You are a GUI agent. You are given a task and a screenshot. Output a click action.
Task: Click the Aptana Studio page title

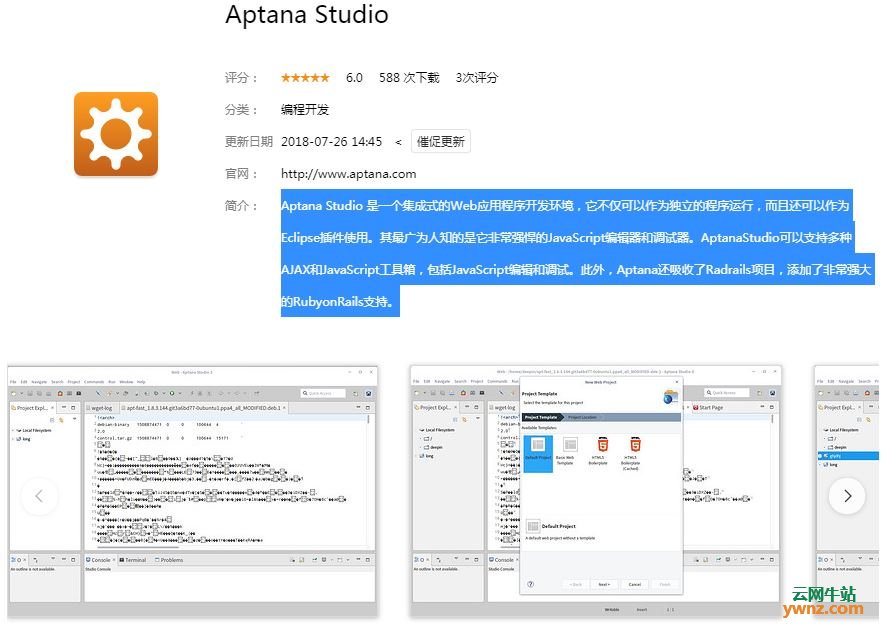click(307, 14)
